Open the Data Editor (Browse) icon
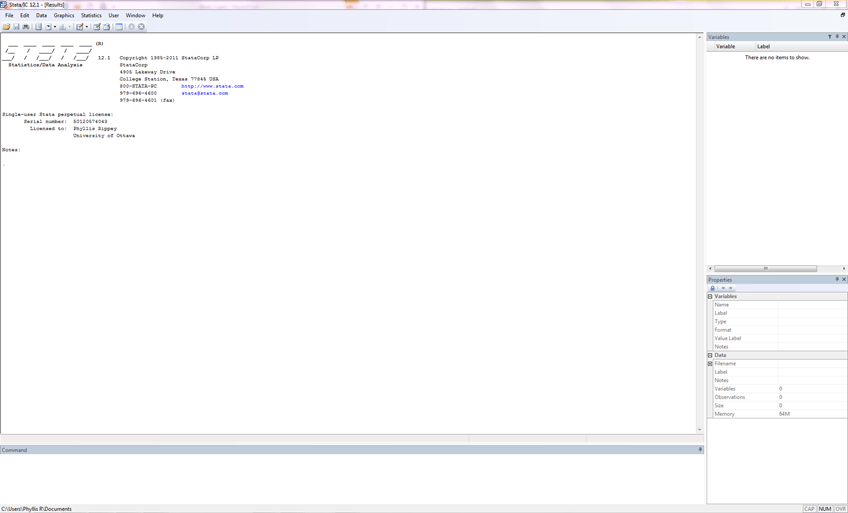 [x=107, y=26]
